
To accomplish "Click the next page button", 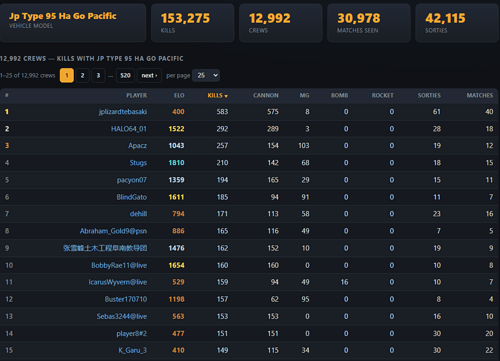I will point(149,75).
